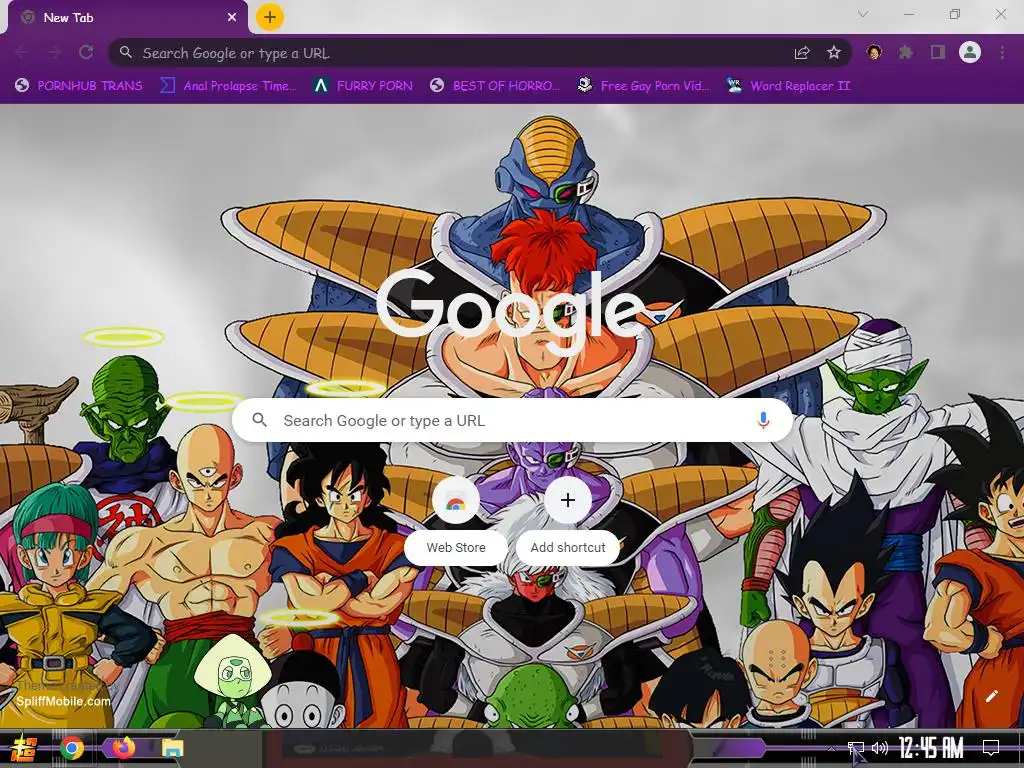Viewport: 1024px width, 768px height.
Task: Open Chrome's three-dot menu
Action: coord(1002,52)
